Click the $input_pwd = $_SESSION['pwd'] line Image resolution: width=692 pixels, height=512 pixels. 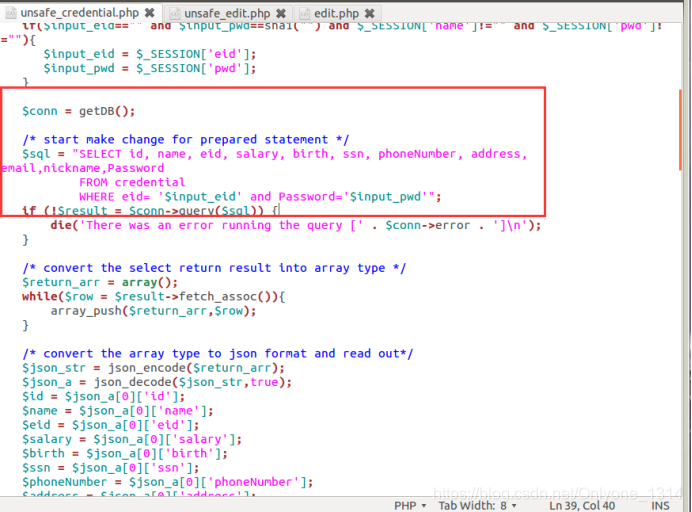point(150,68)
